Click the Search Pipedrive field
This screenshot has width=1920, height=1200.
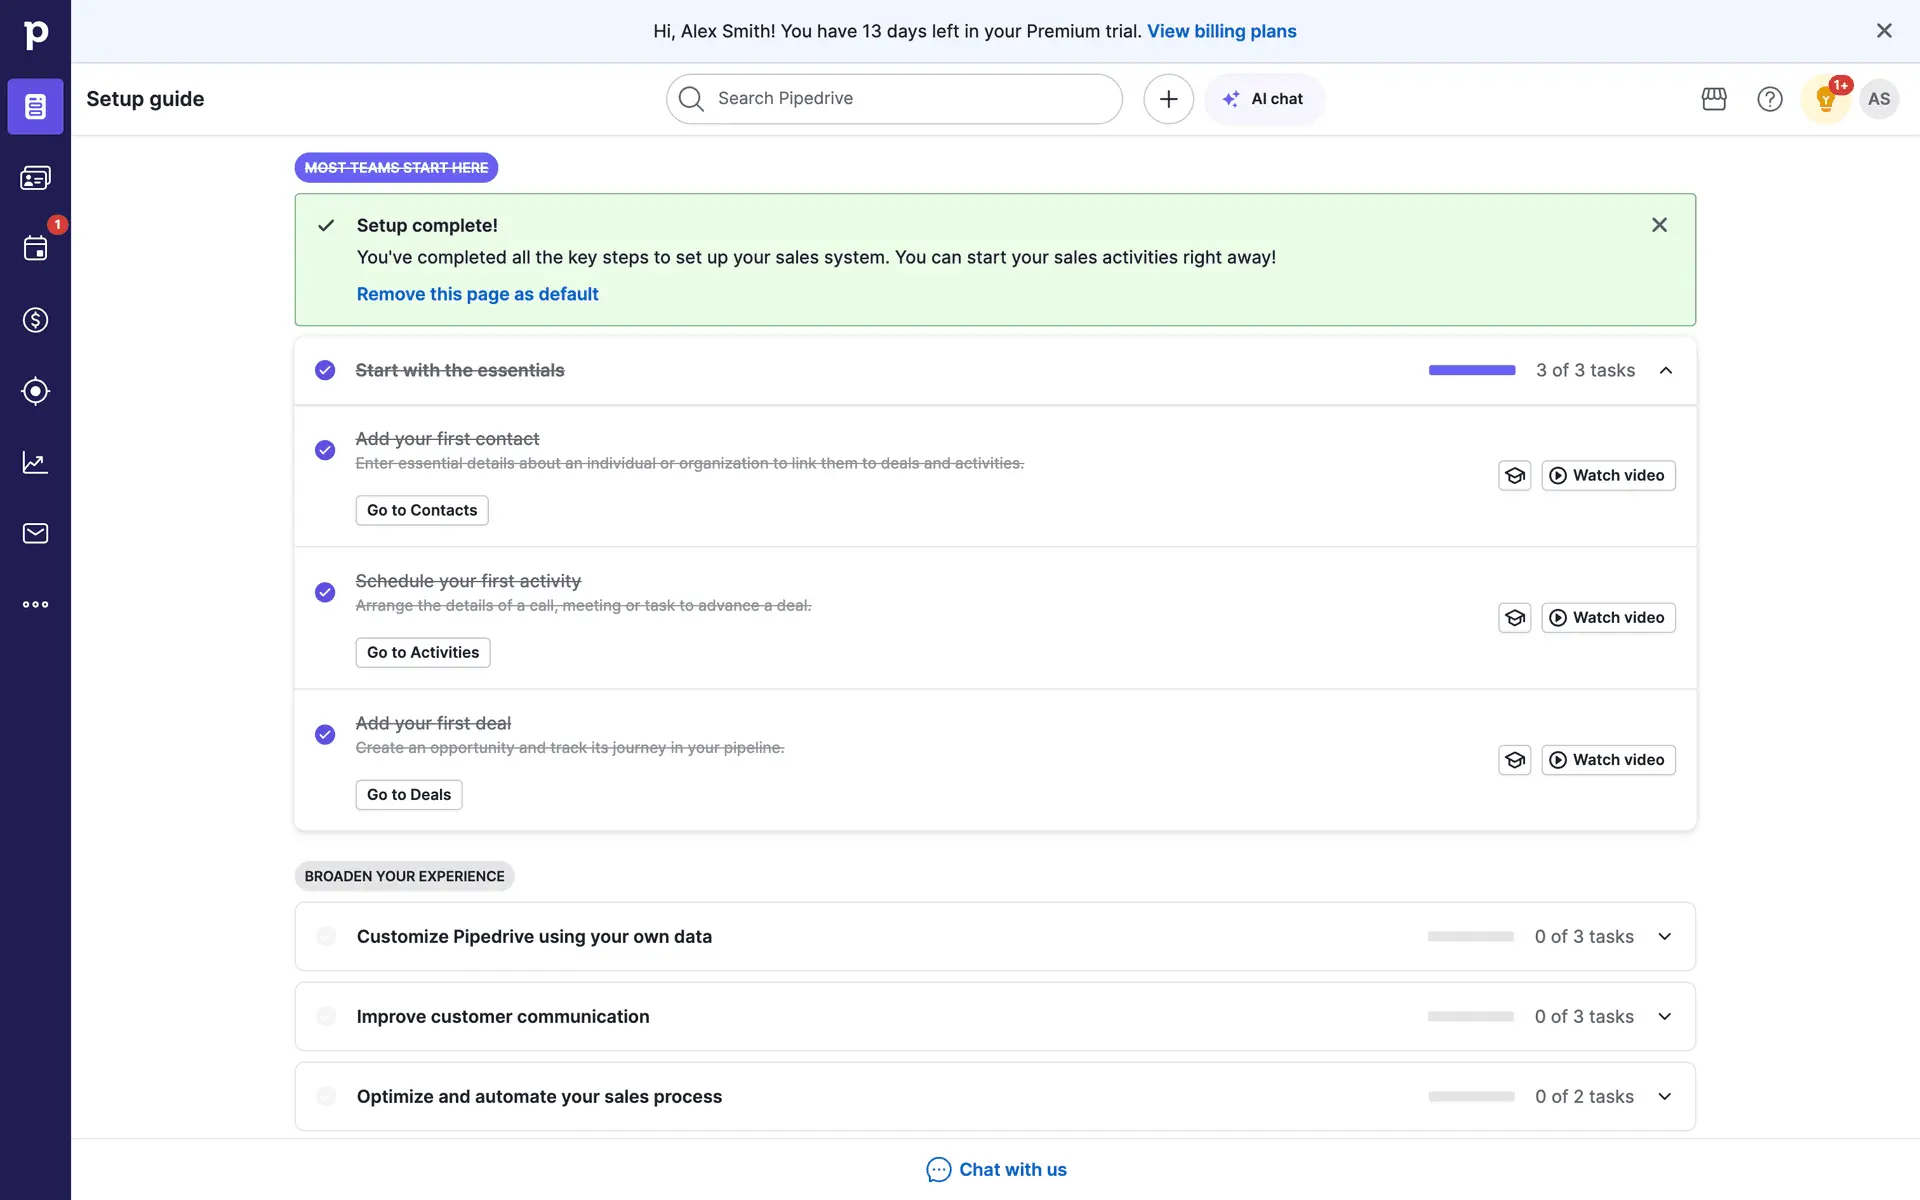[x=893, y=99]
